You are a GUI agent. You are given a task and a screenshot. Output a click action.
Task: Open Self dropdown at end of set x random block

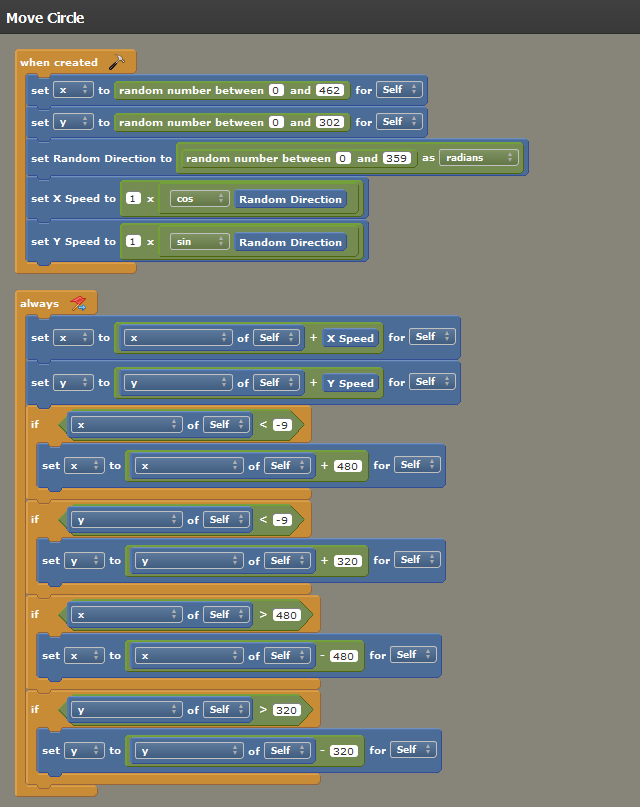point(399,90)
